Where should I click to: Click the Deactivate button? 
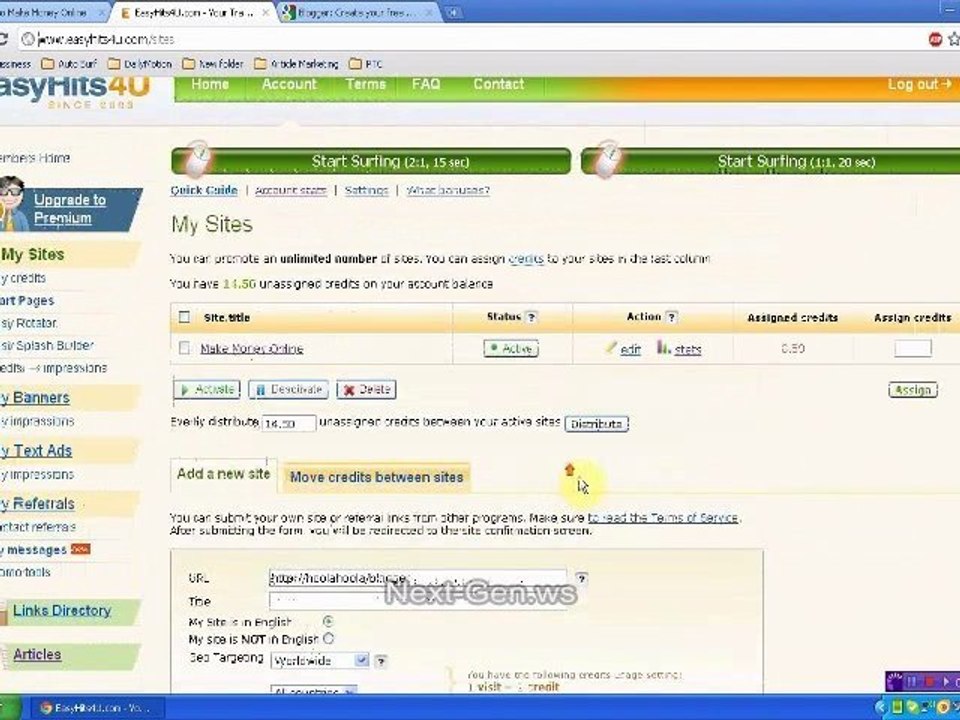[288, 389]
